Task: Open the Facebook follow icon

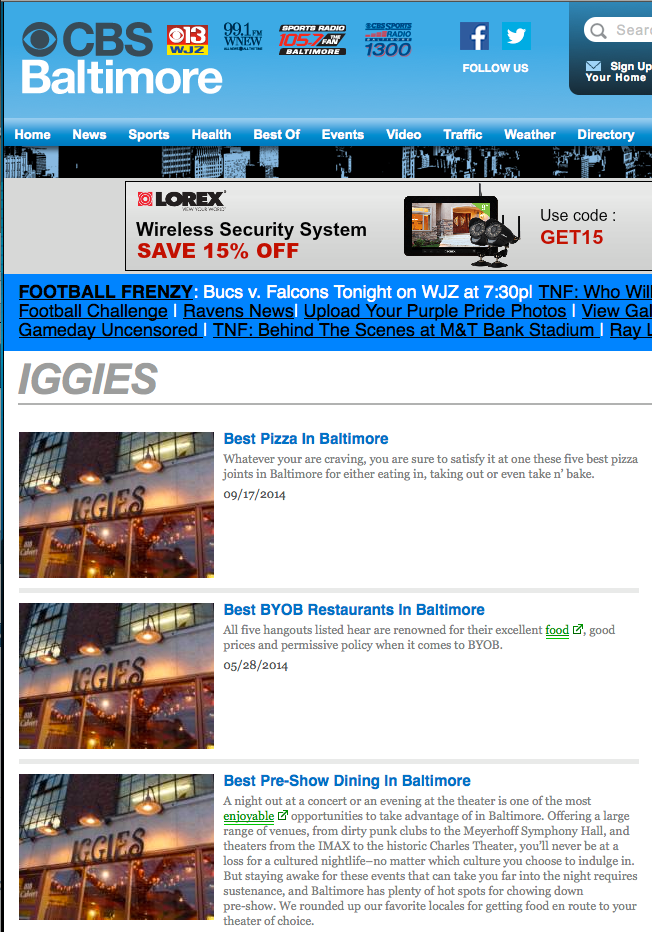Action: pyautogui.click(x=474, y=36)
